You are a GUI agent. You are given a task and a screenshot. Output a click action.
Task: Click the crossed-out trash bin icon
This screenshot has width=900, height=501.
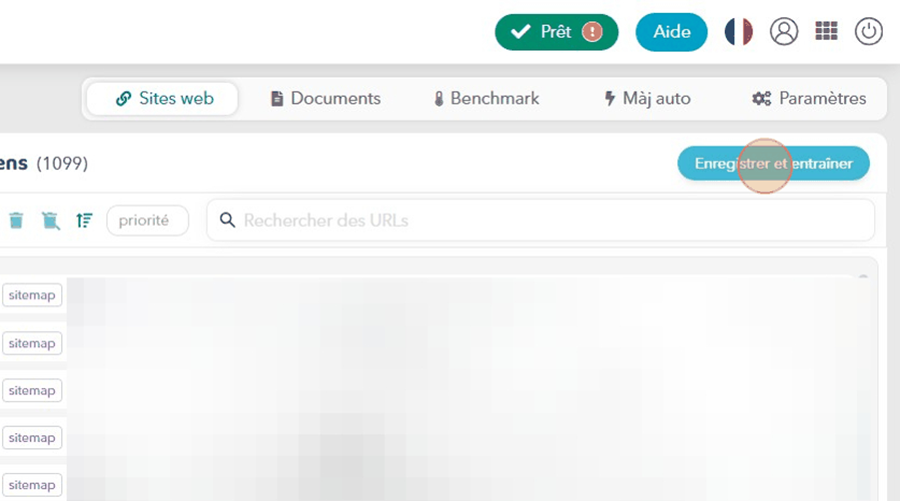(50, 220)
